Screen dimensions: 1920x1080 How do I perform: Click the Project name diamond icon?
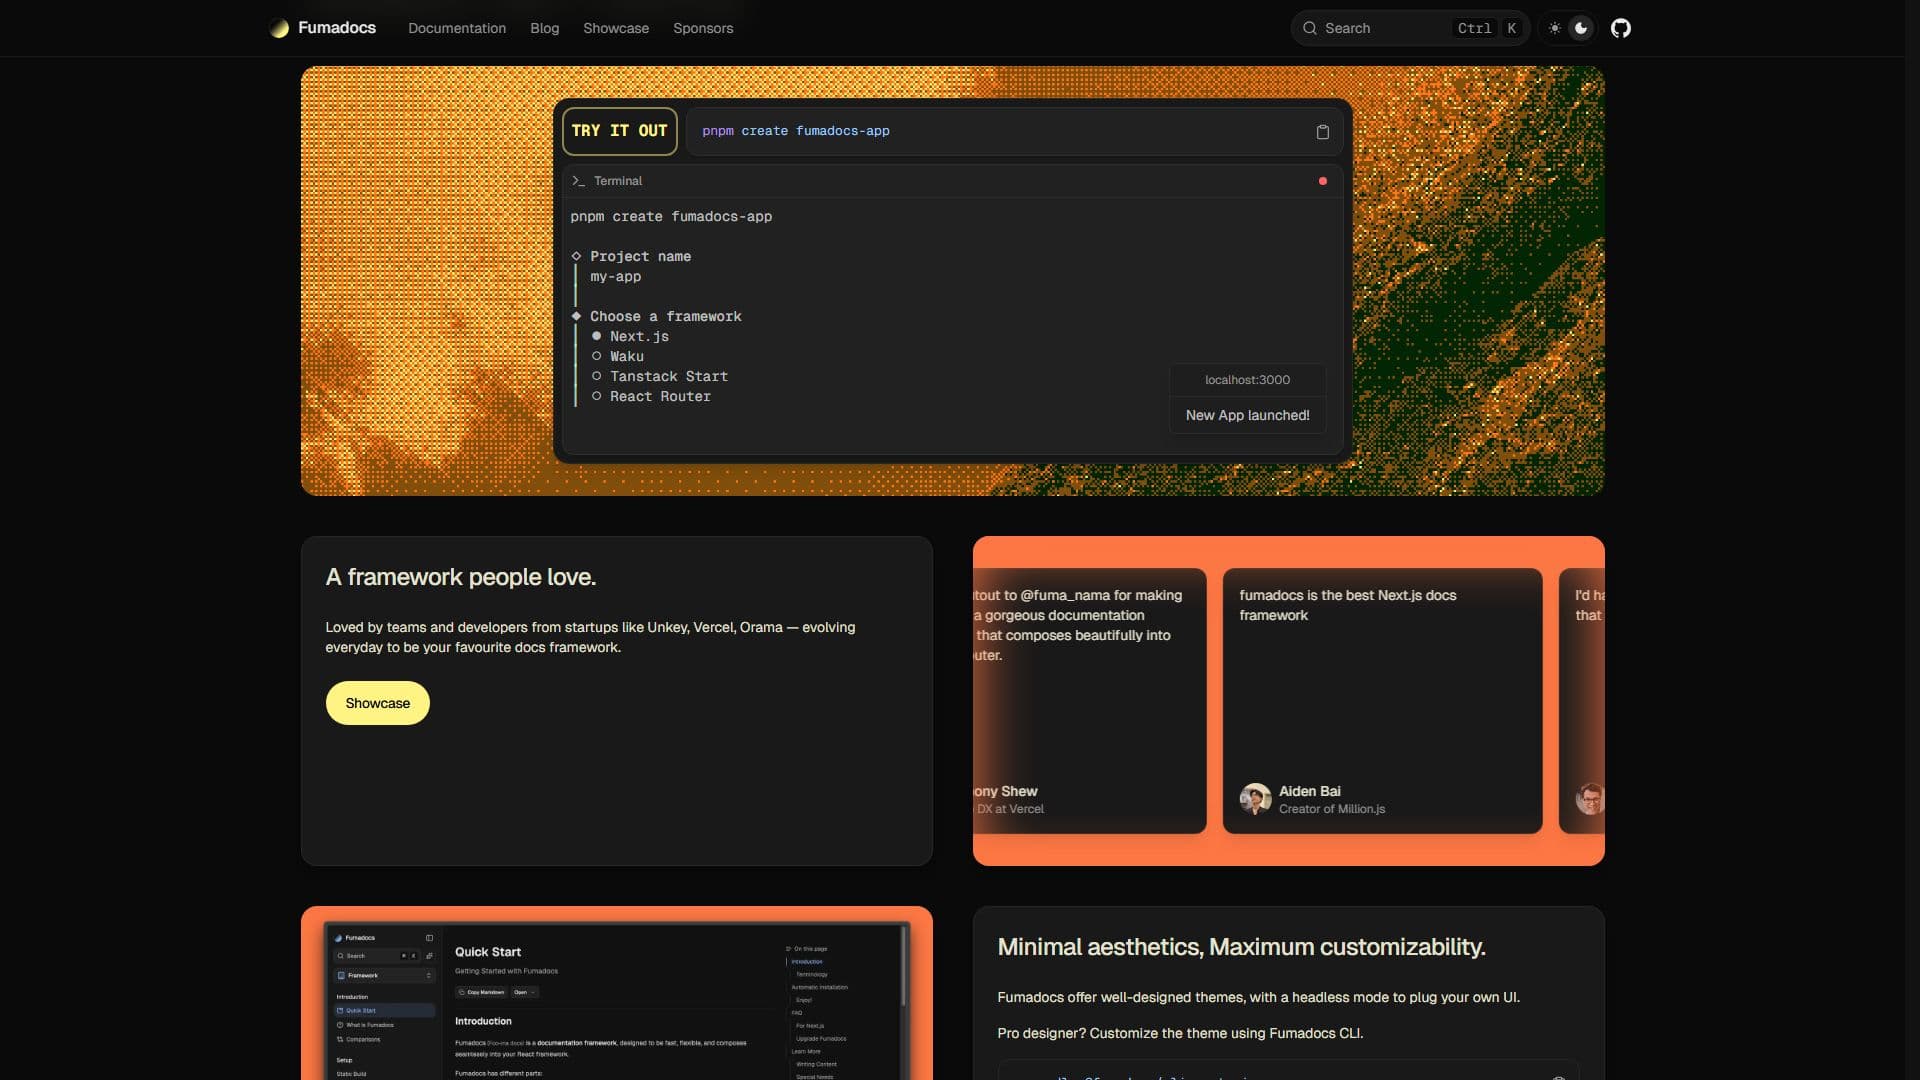point(576,256)
